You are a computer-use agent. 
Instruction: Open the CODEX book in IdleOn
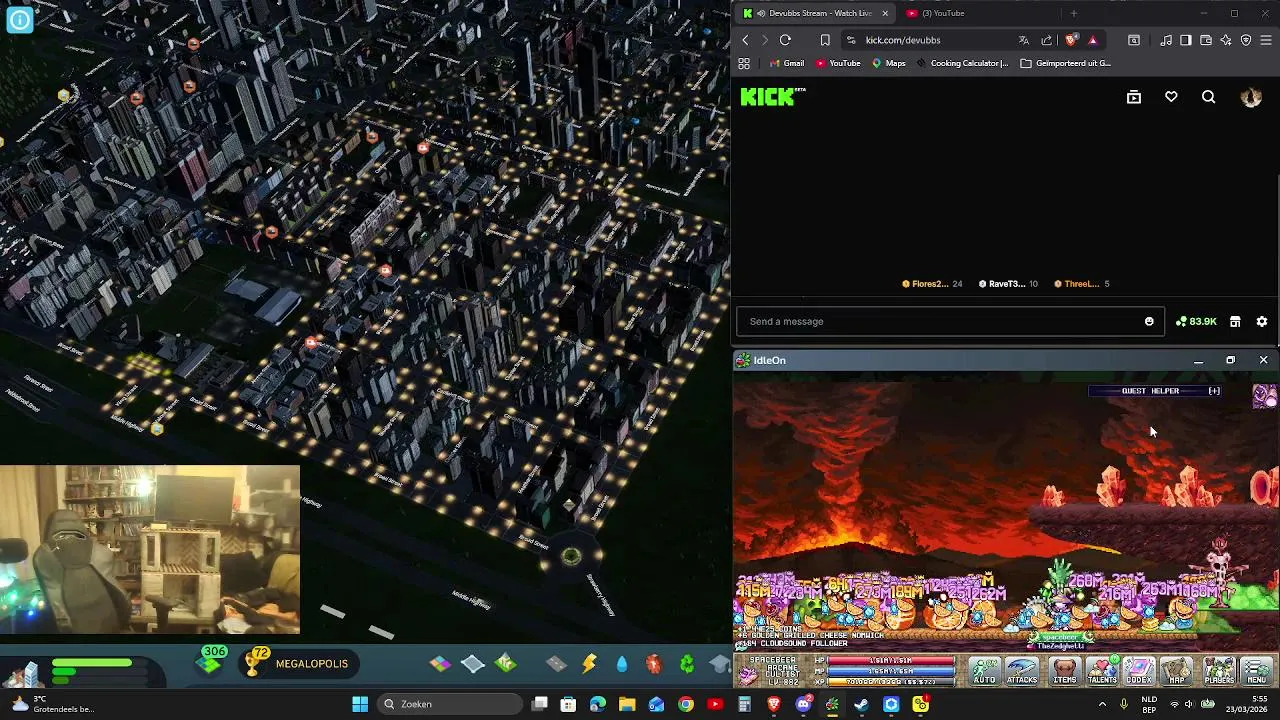coord(1139,671)
